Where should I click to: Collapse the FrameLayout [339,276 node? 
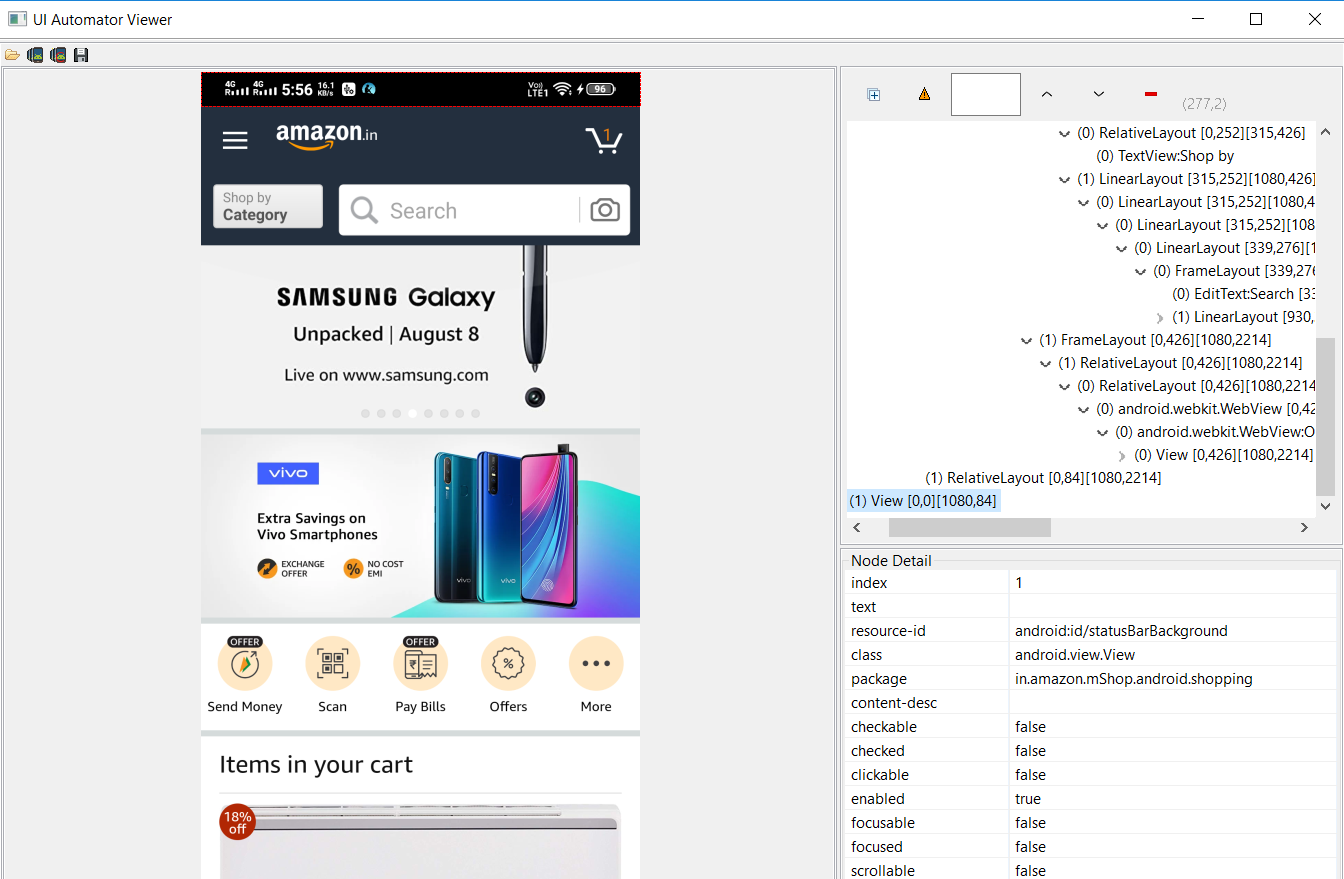point(1141,271)
